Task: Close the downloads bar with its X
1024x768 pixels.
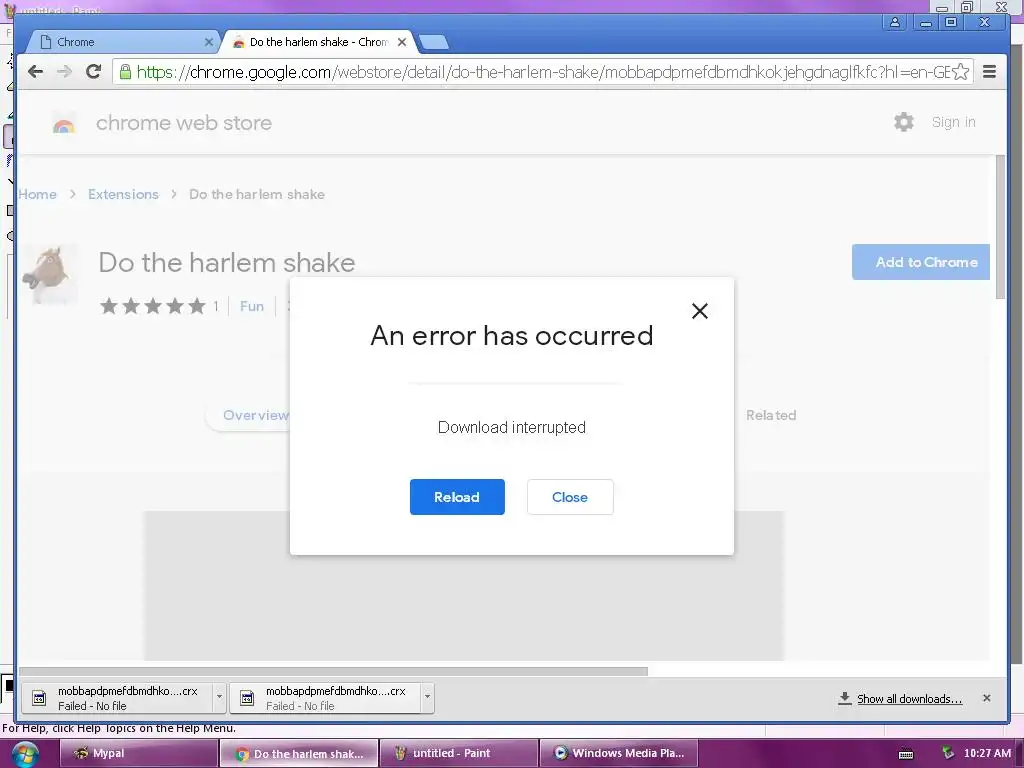Action: pos(987,698)
